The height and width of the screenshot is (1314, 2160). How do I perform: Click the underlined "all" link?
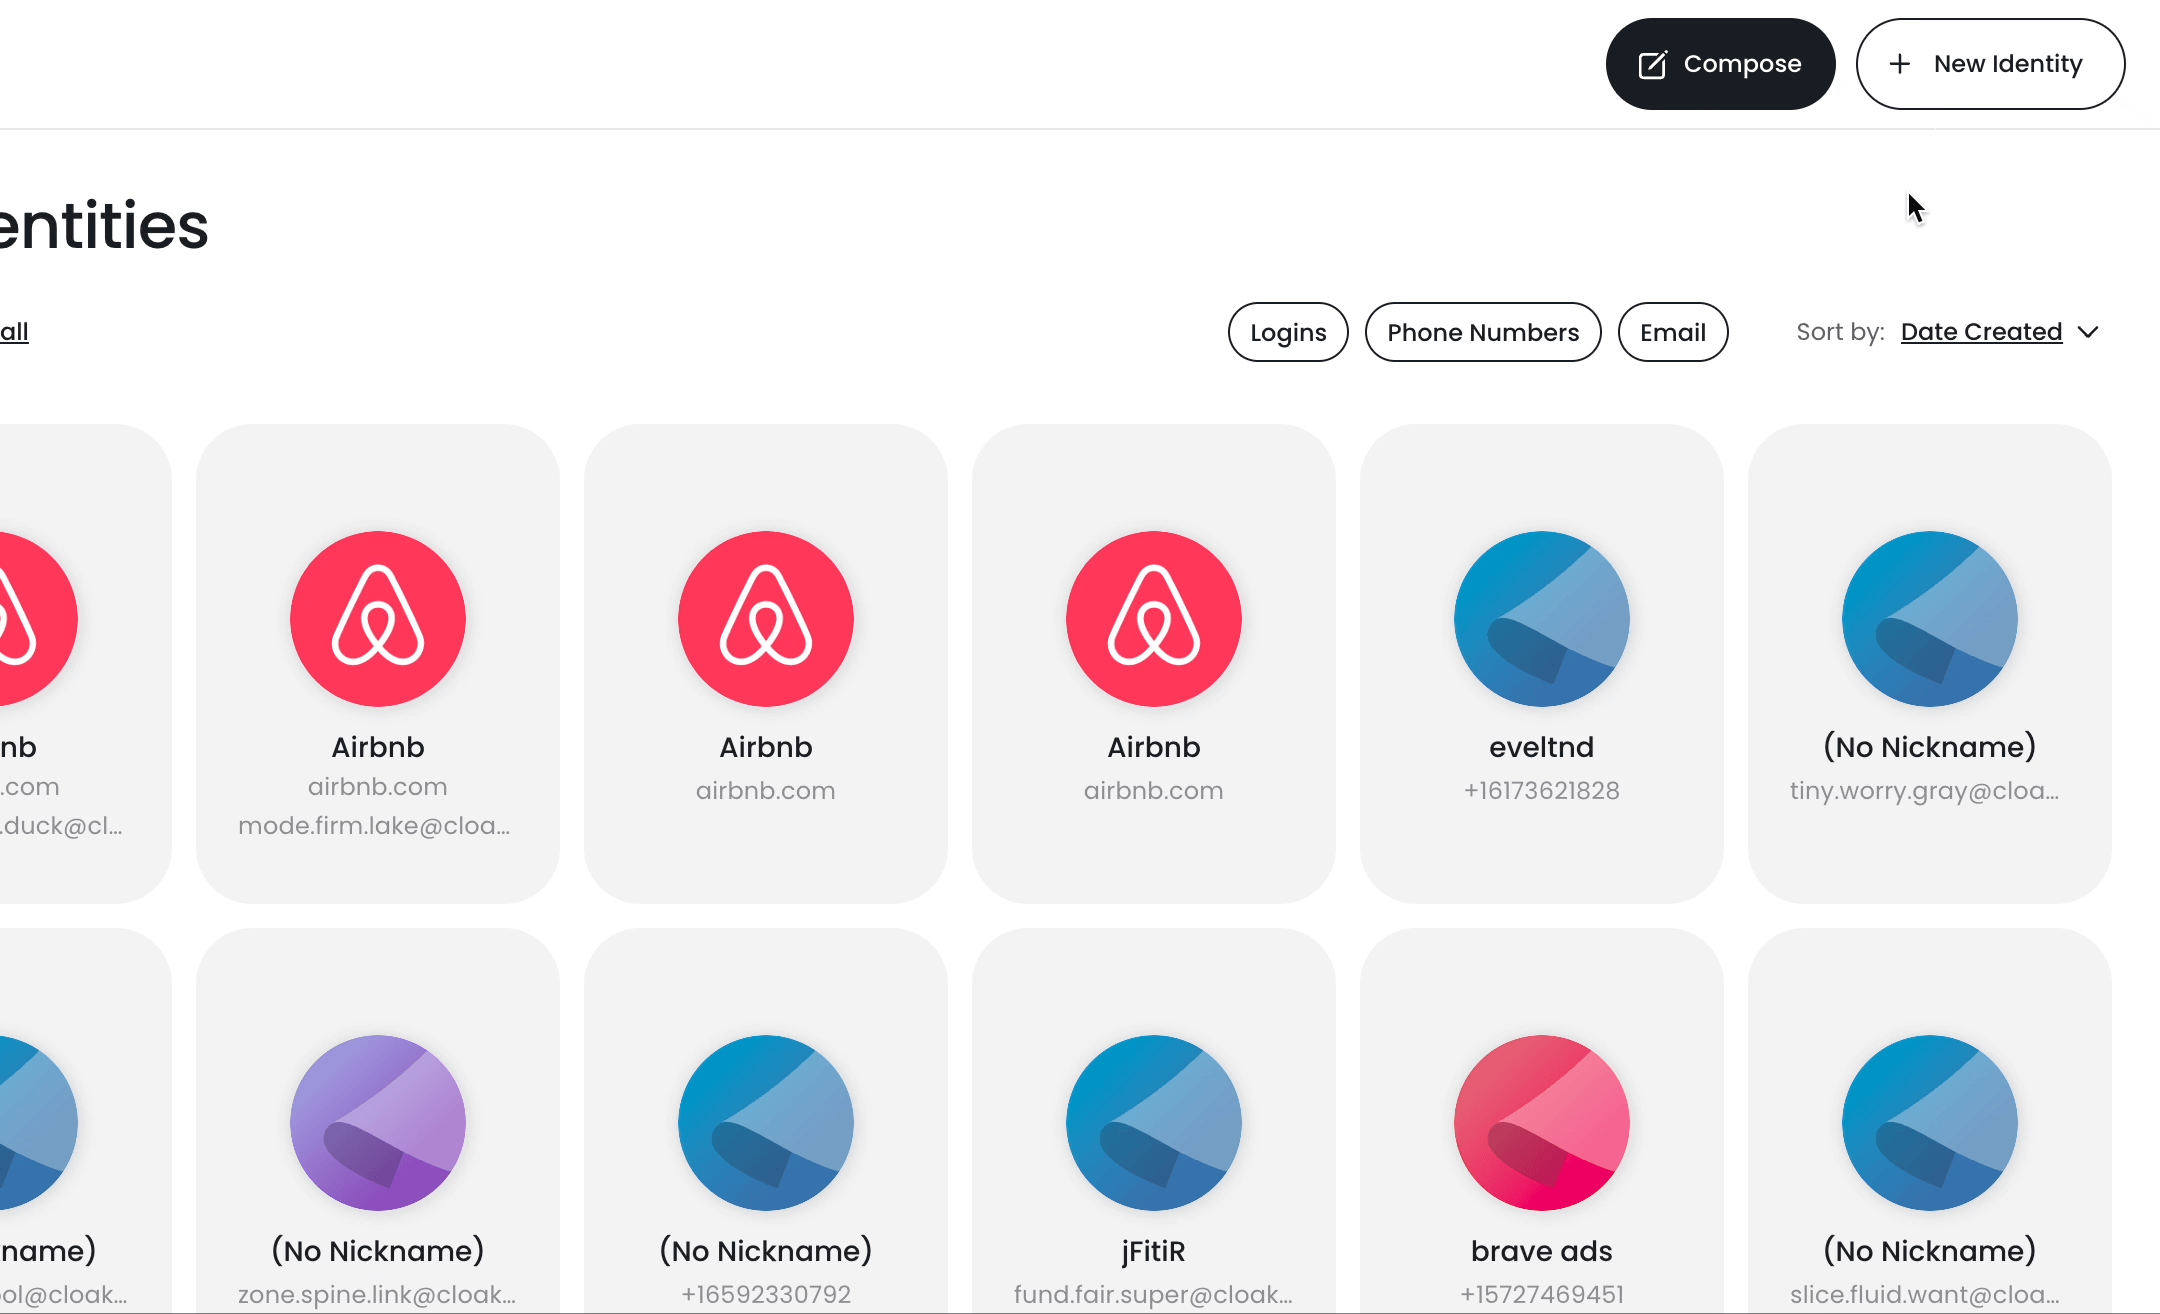click(x=14, y=332)
